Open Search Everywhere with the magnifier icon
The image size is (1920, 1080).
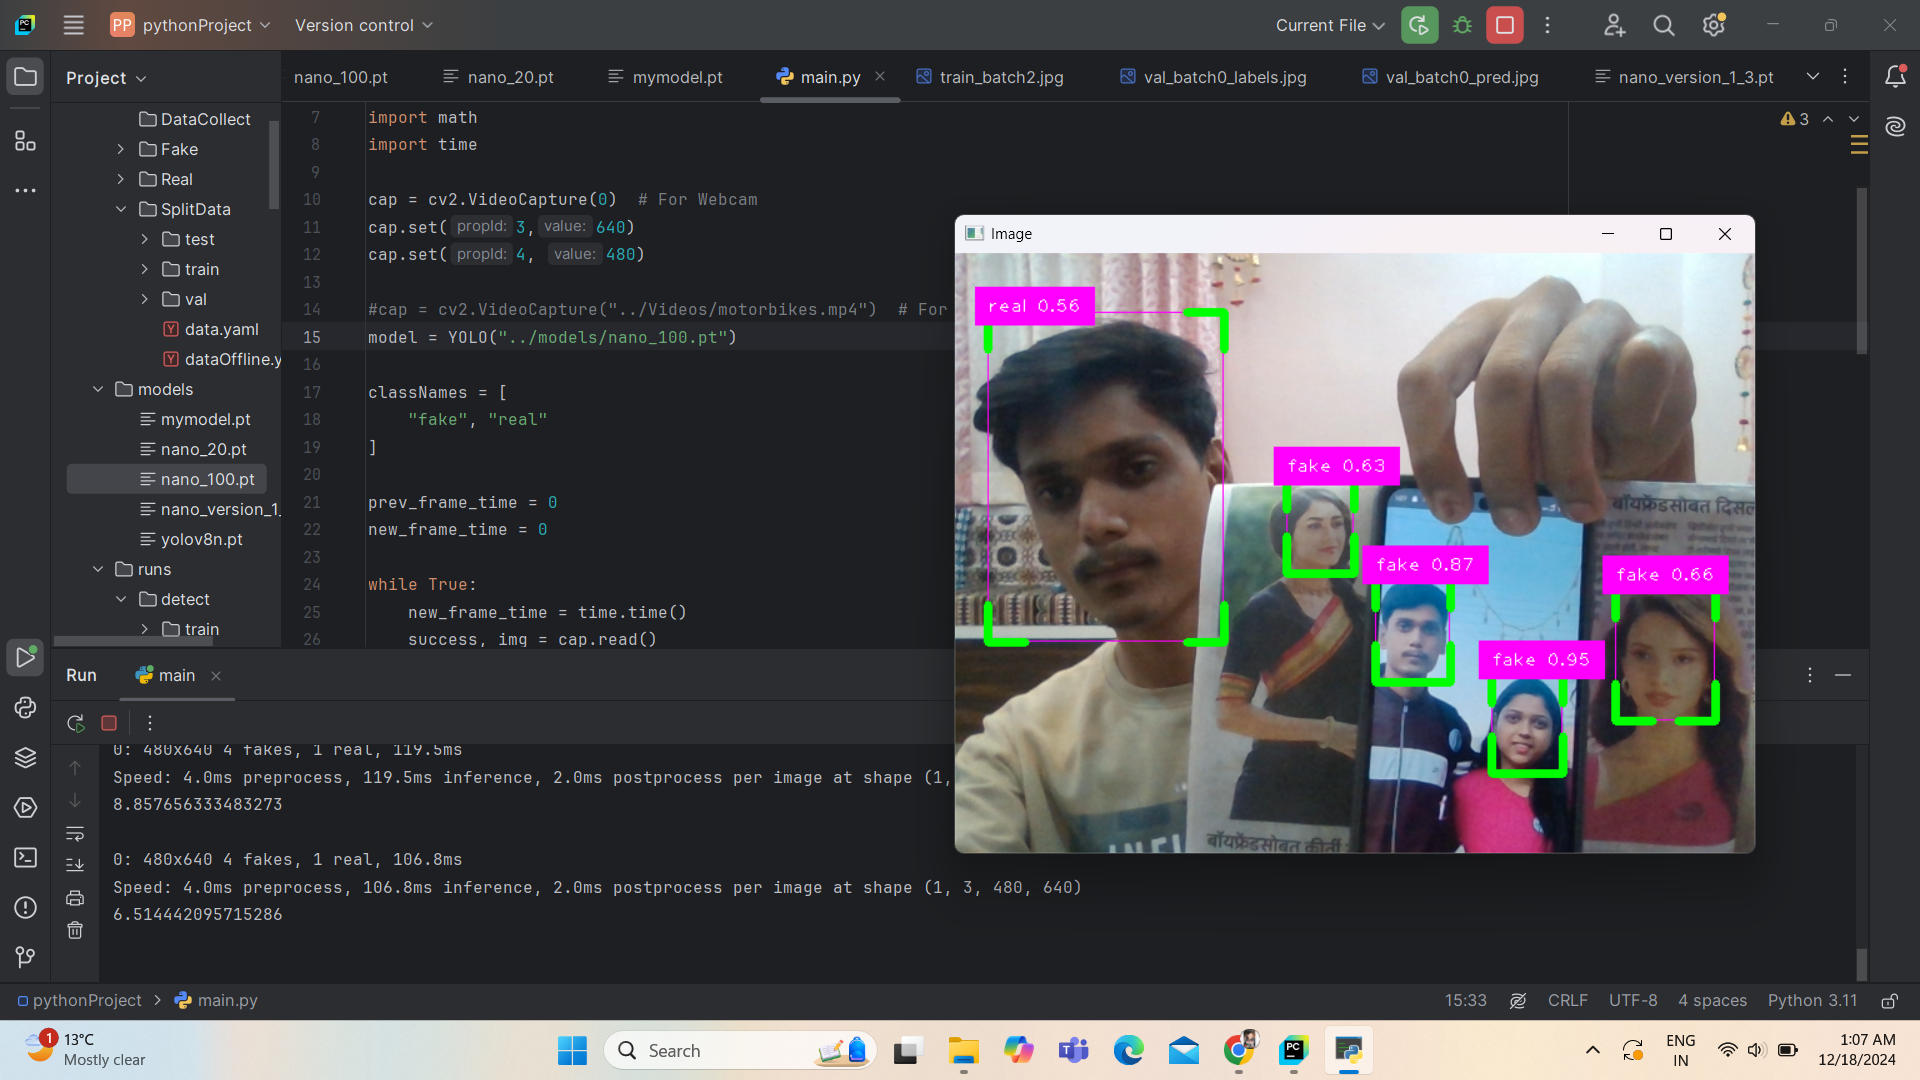[x=1663, y=25]
